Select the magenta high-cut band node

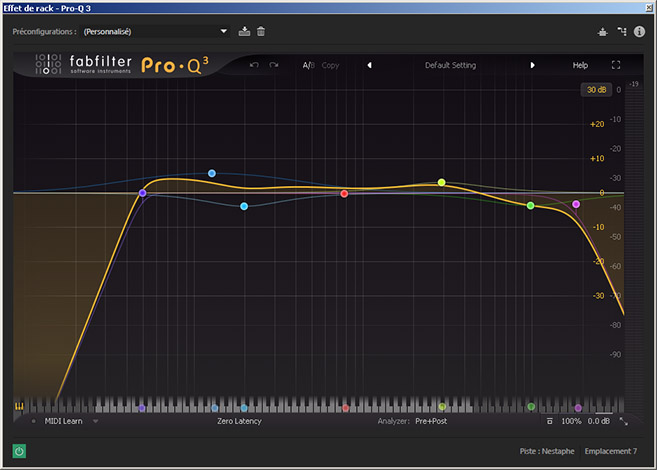(x=576, y=204)
